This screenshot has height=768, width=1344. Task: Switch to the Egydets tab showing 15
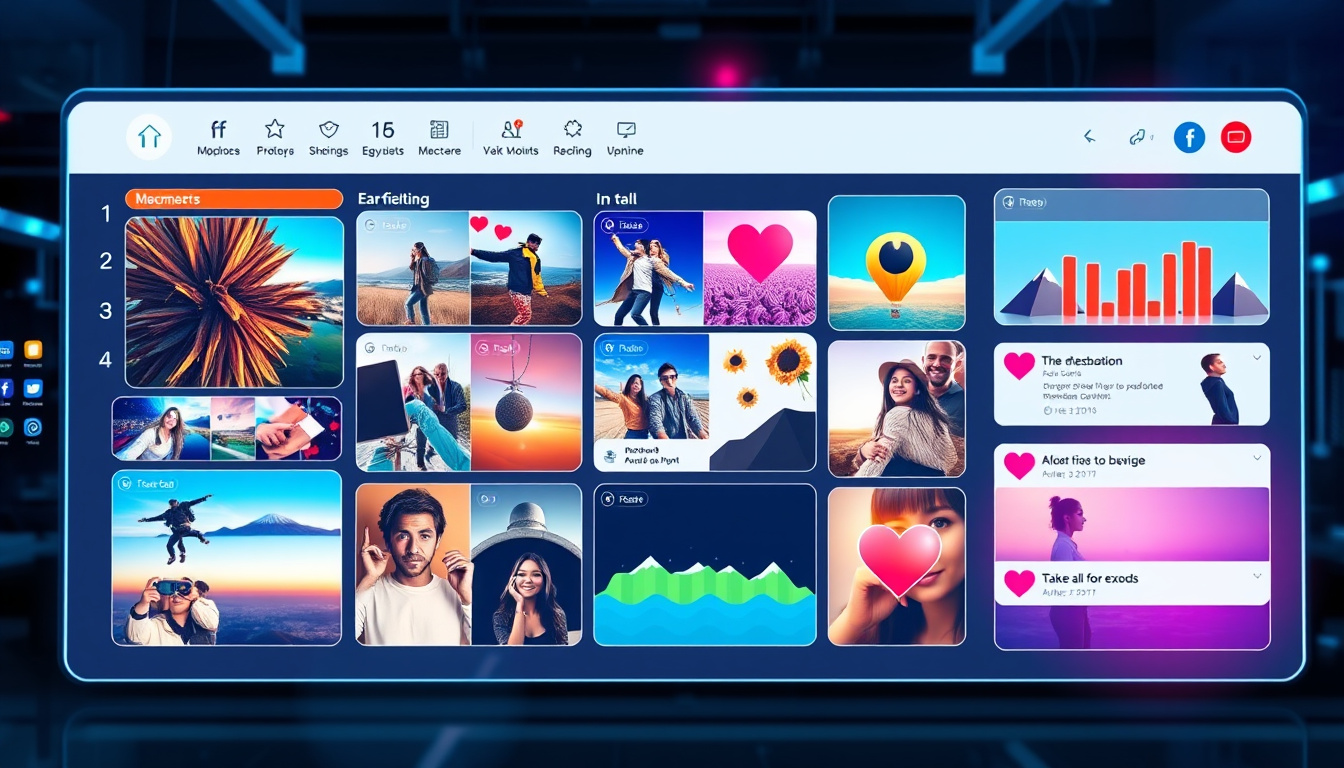coord(382,129)
